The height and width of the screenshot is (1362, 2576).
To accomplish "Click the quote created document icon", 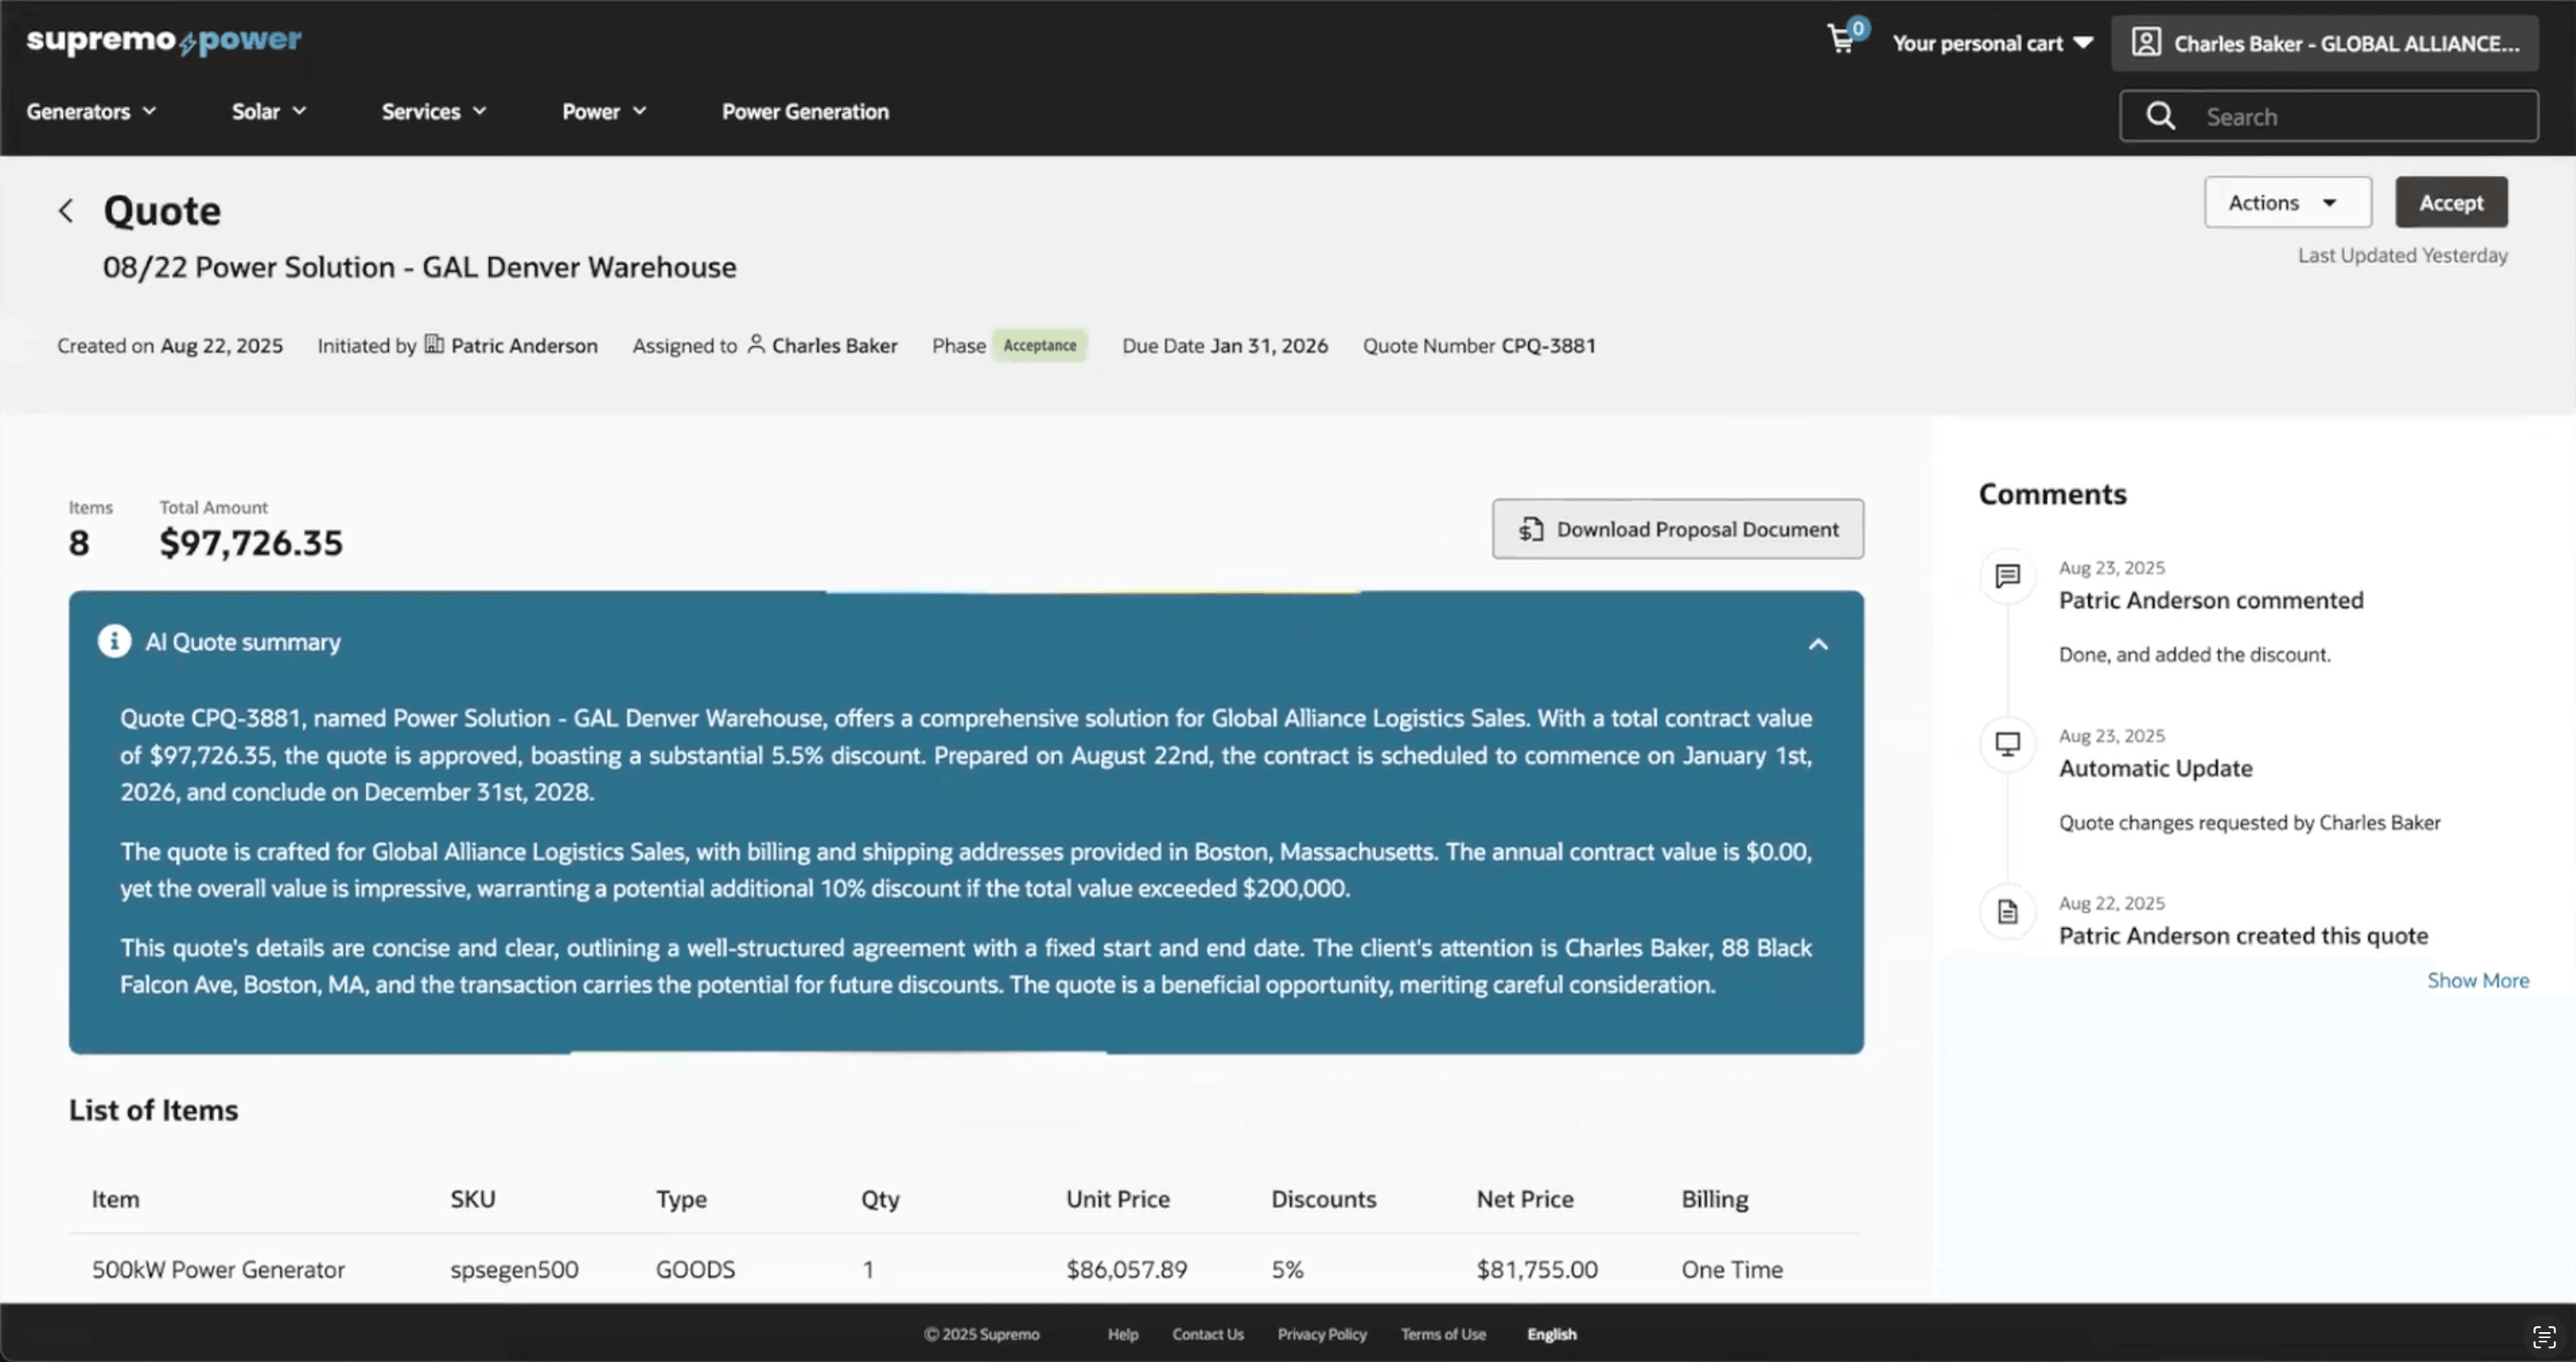I will 2007,912.
